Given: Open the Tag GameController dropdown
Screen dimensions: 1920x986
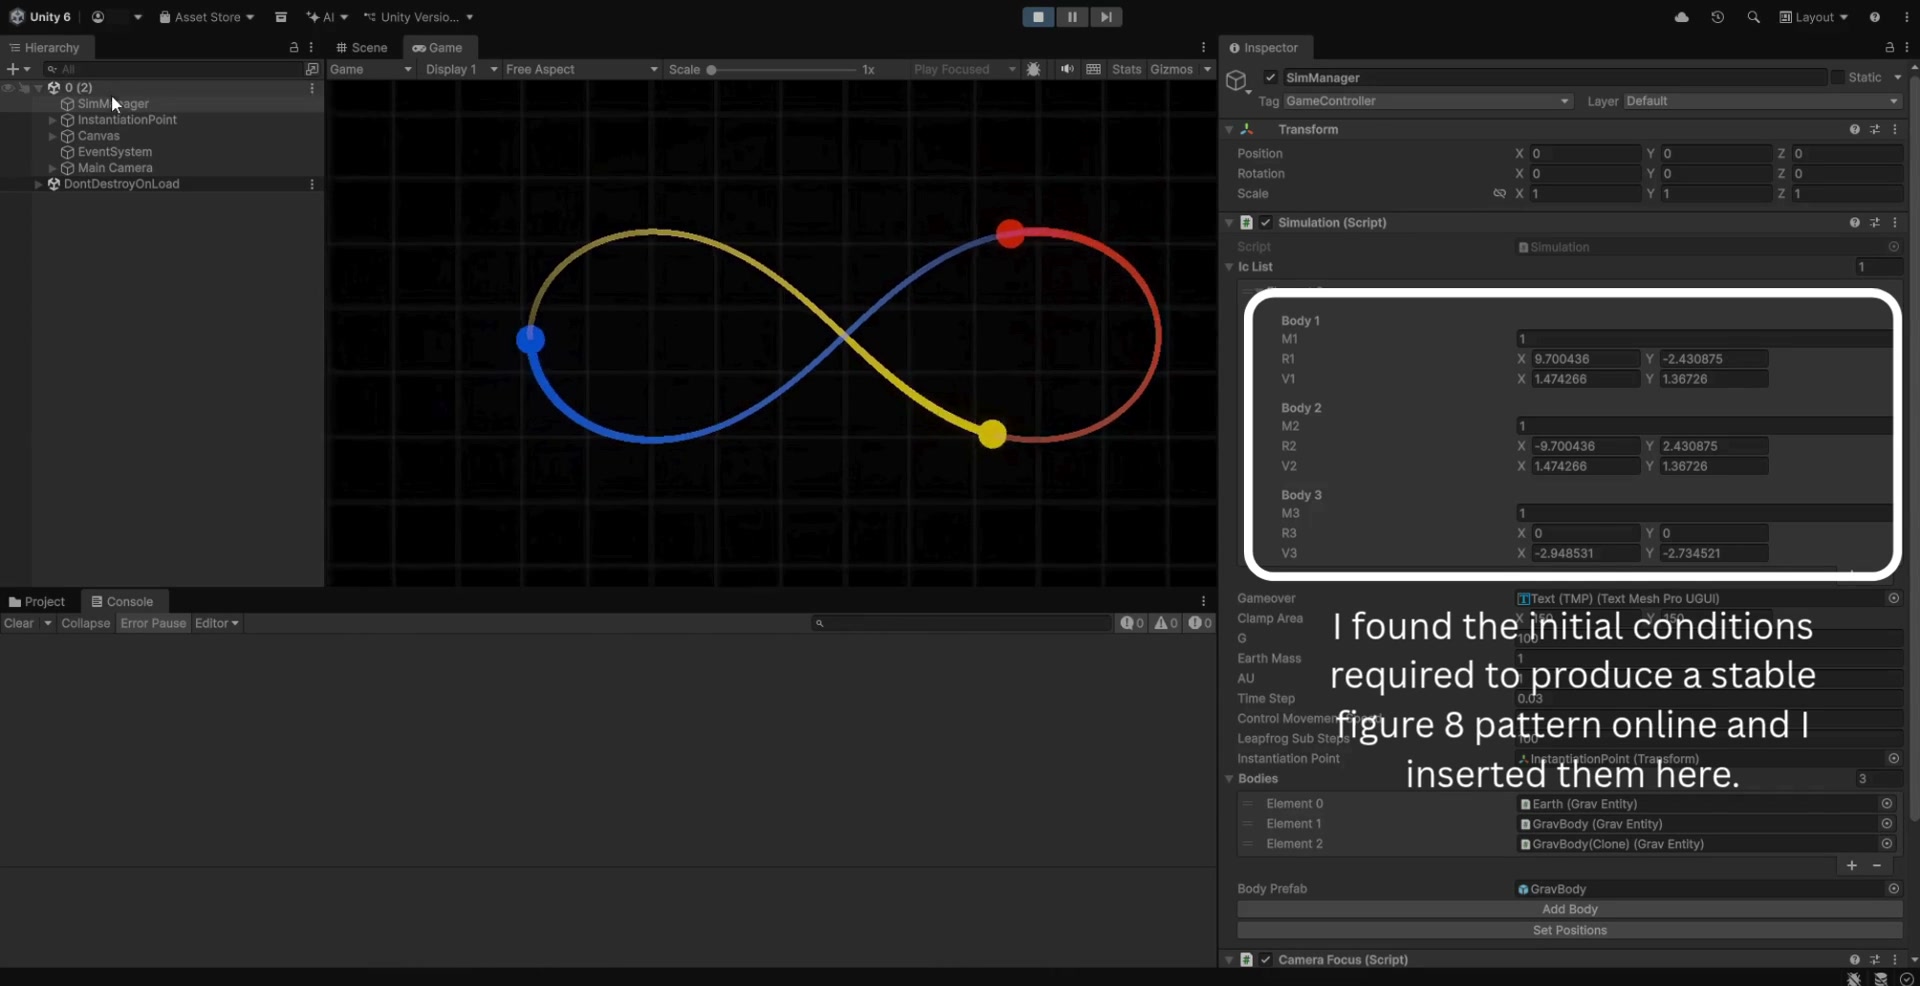Looking at the screenshot, I should tap(1428, 101).
